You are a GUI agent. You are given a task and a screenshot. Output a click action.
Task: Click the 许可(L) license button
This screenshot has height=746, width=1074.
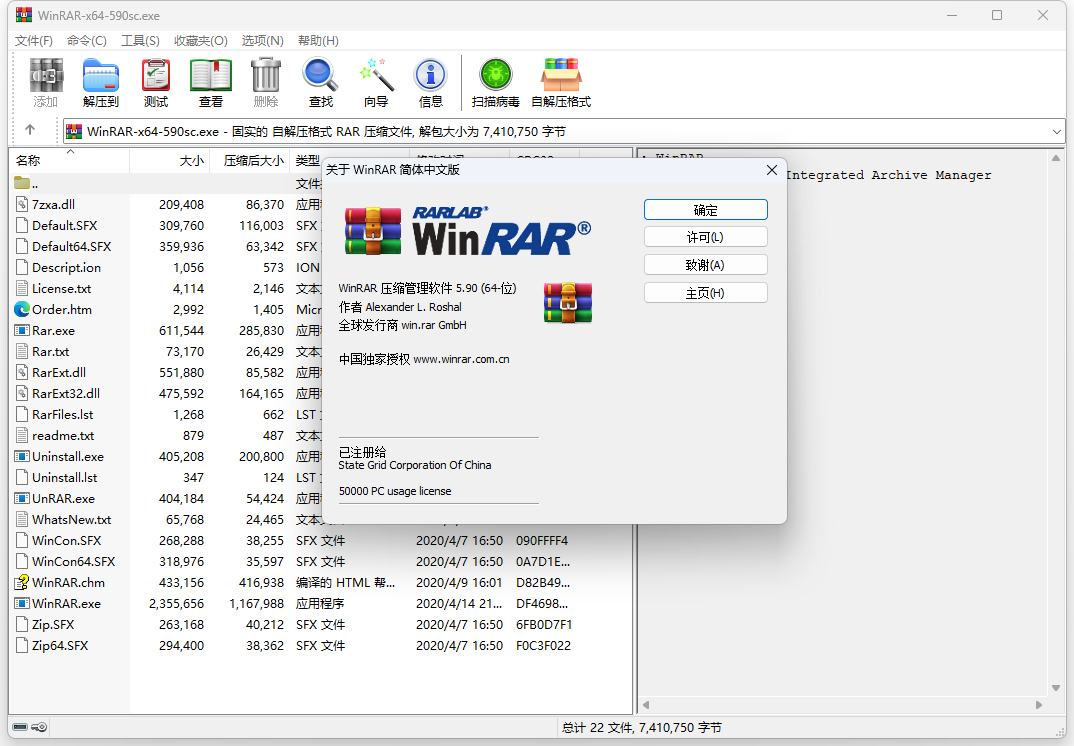click(x=705, y=237)
